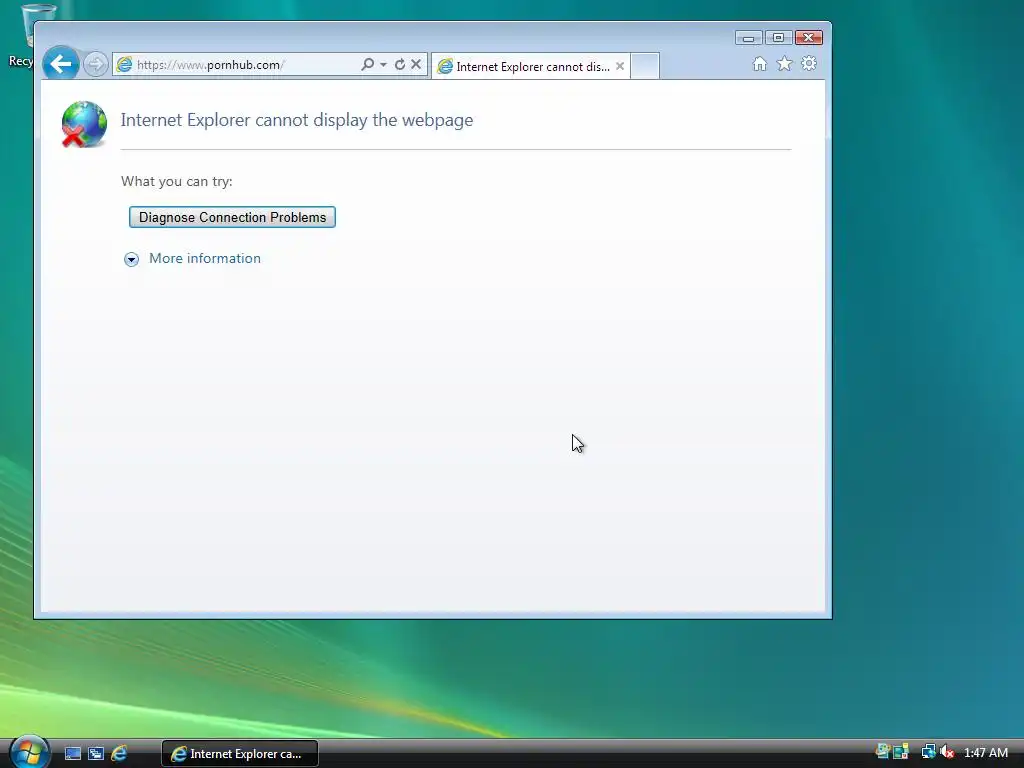
Task: Open the Windows Start orb
Action: (29, 752)
